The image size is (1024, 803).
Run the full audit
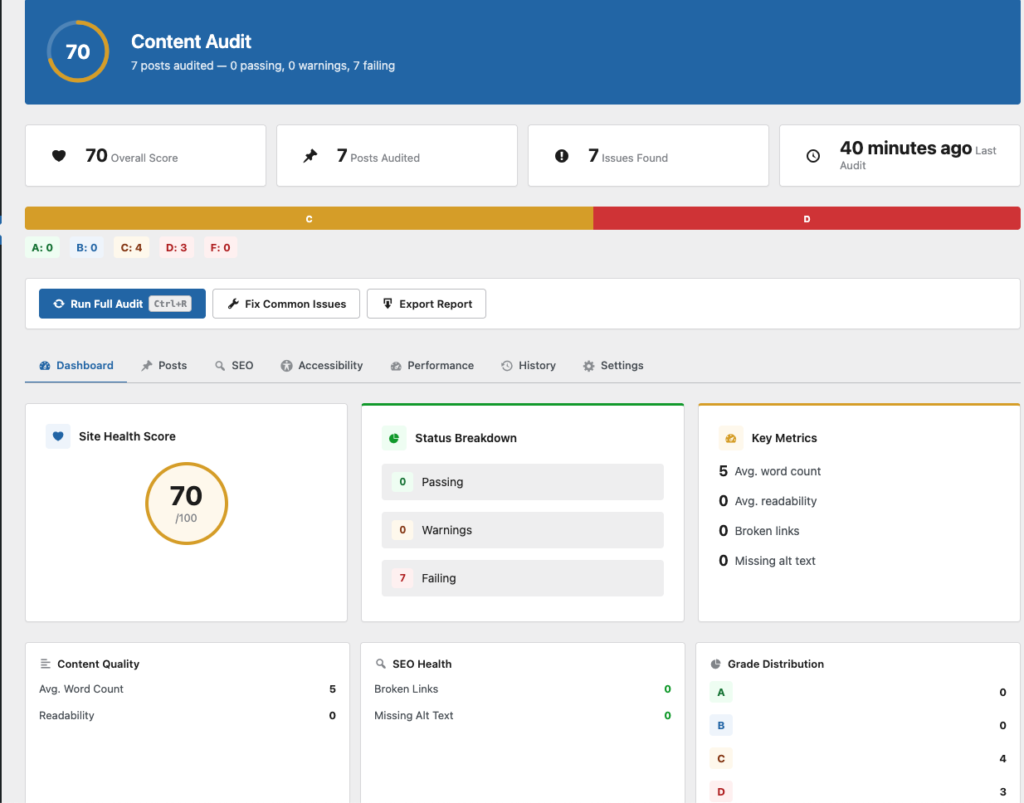(x=122, y=304)
